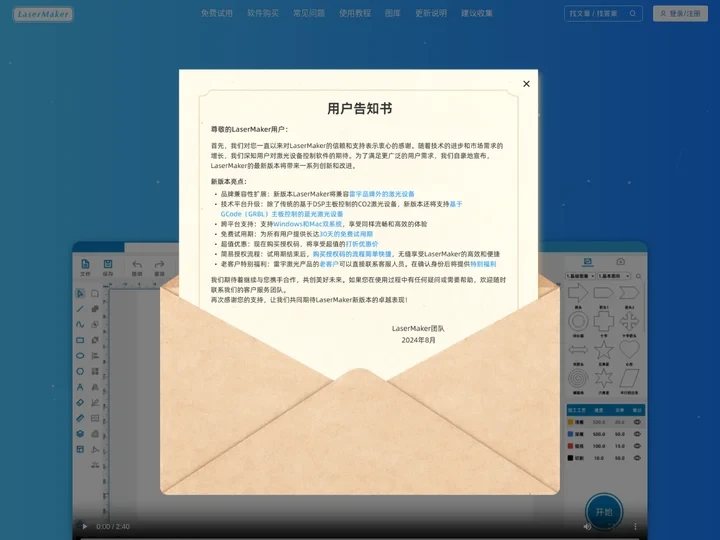Pick the six-point star shape
Image resolution: width=720 pixels, height=540 pixels.
click(603, 378)
